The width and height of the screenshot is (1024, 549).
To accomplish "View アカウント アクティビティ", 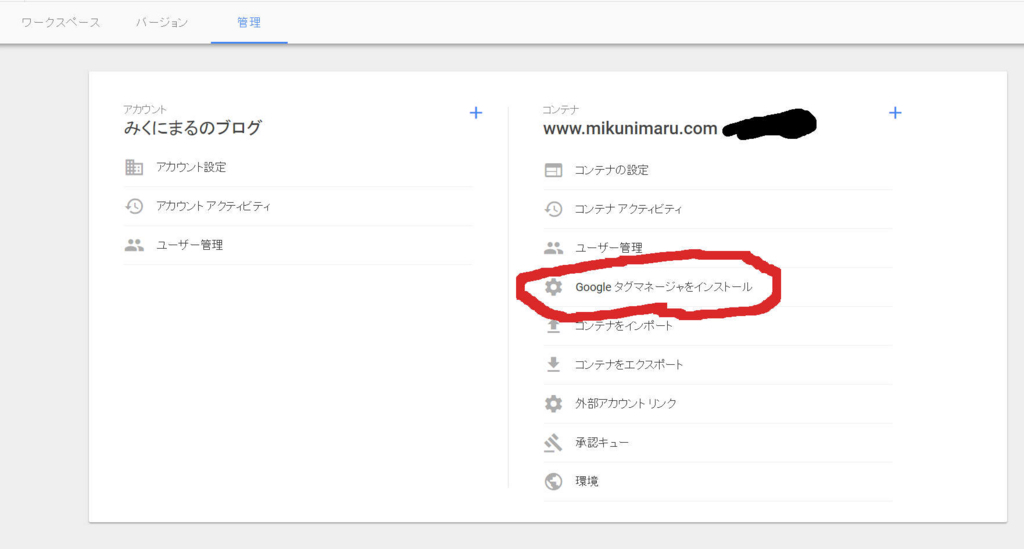I will [x=213, y=206].
